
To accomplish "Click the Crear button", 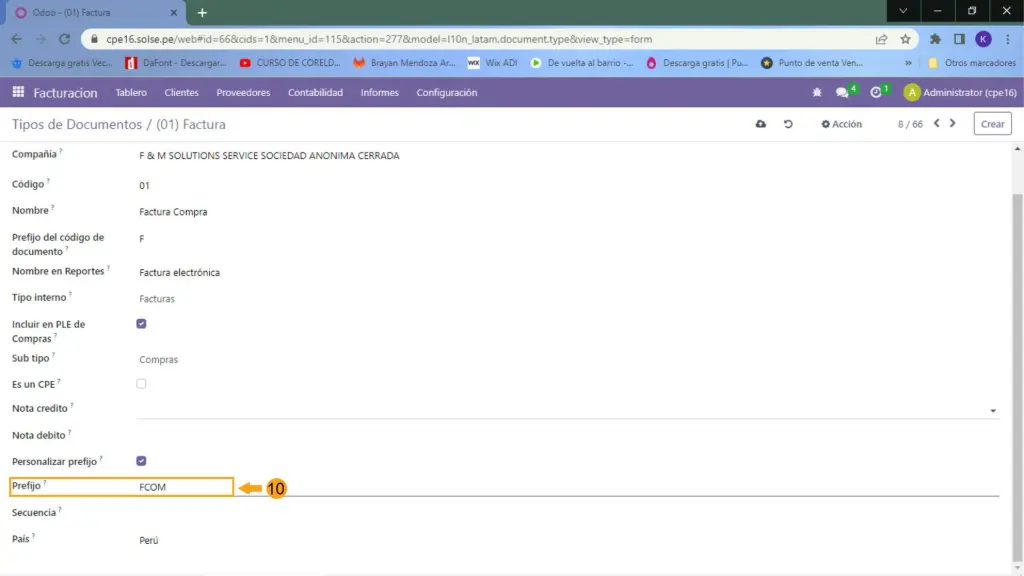I will (x=992, y=124).
